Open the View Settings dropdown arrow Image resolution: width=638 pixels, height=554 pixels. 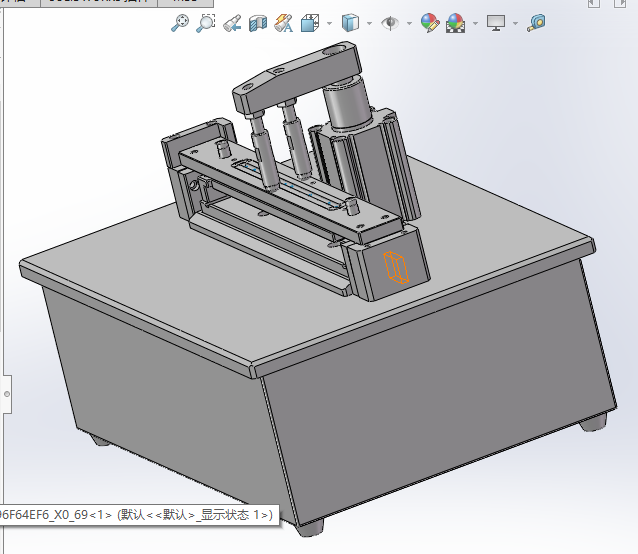click(515, 23)
